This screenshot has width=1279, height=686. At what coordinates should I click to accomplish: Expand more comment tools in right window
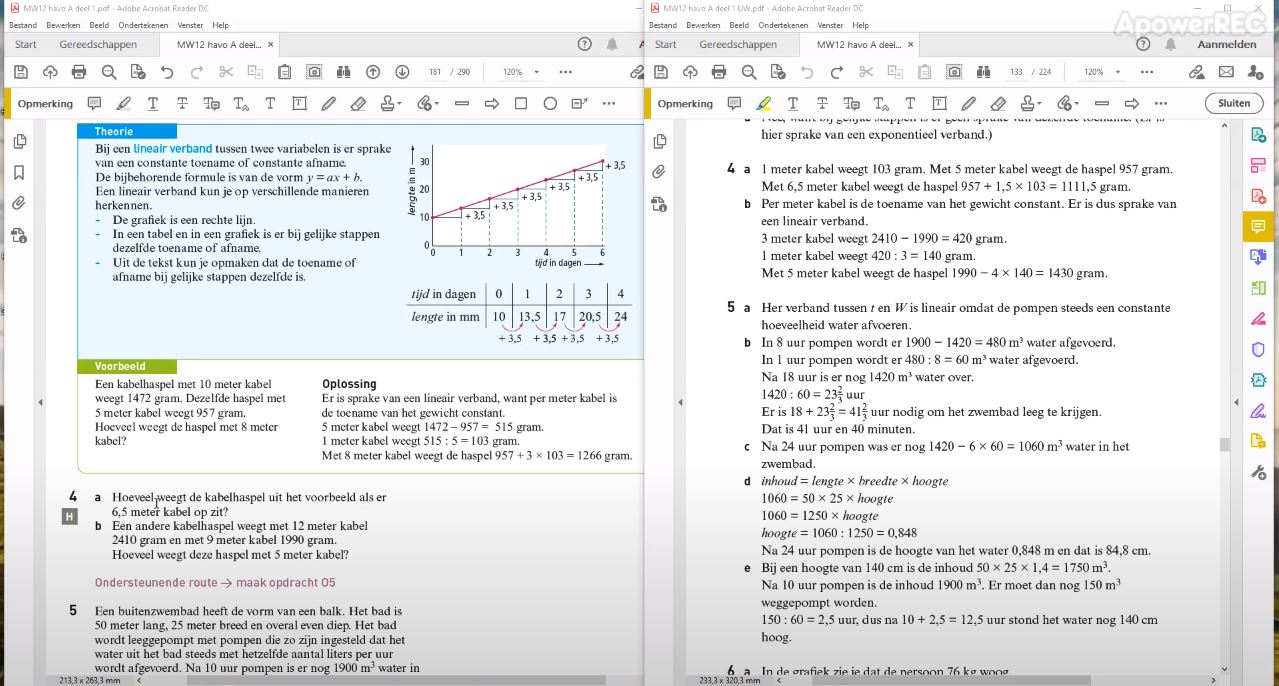pos(1161,103)
